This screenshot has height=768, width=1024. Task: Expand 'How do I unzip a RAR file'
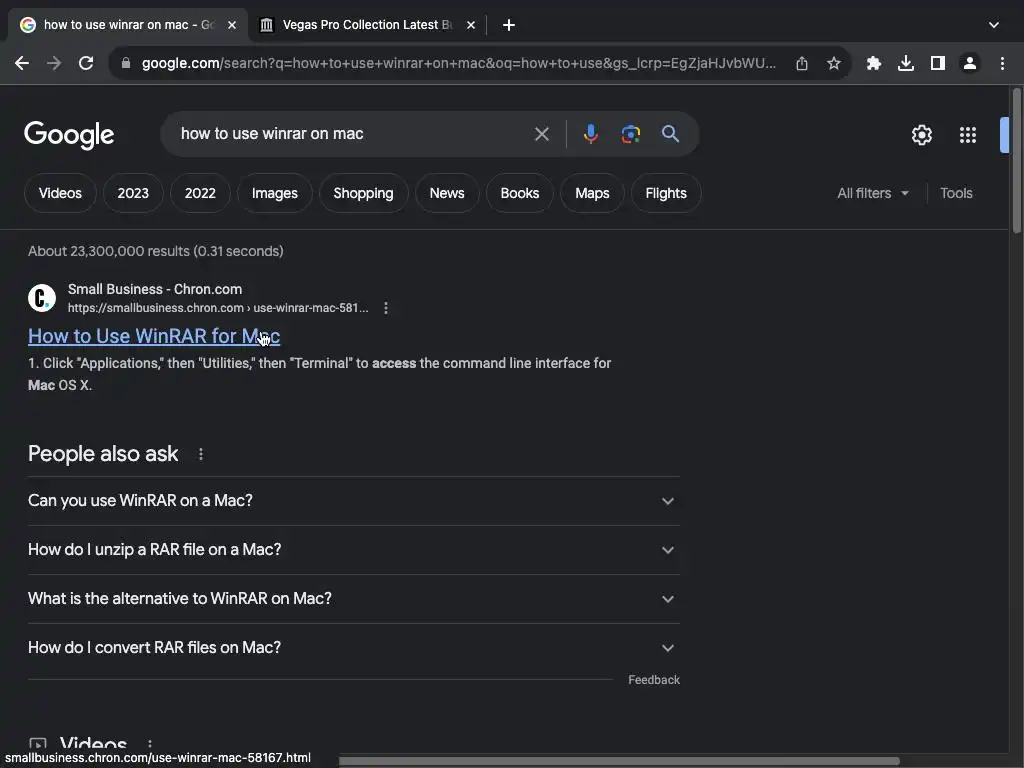click(x=353, y=550)
